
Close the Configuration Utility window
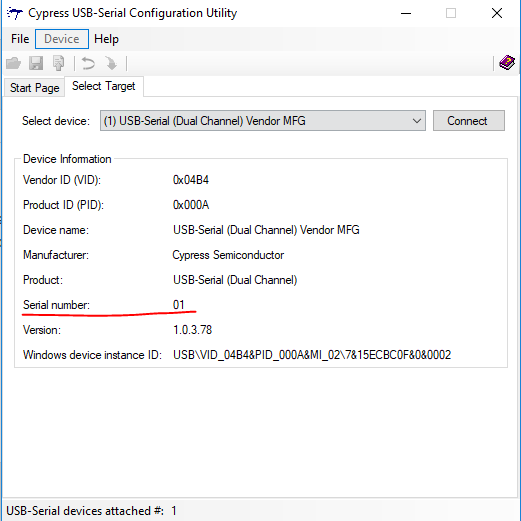tap(497, 13)
